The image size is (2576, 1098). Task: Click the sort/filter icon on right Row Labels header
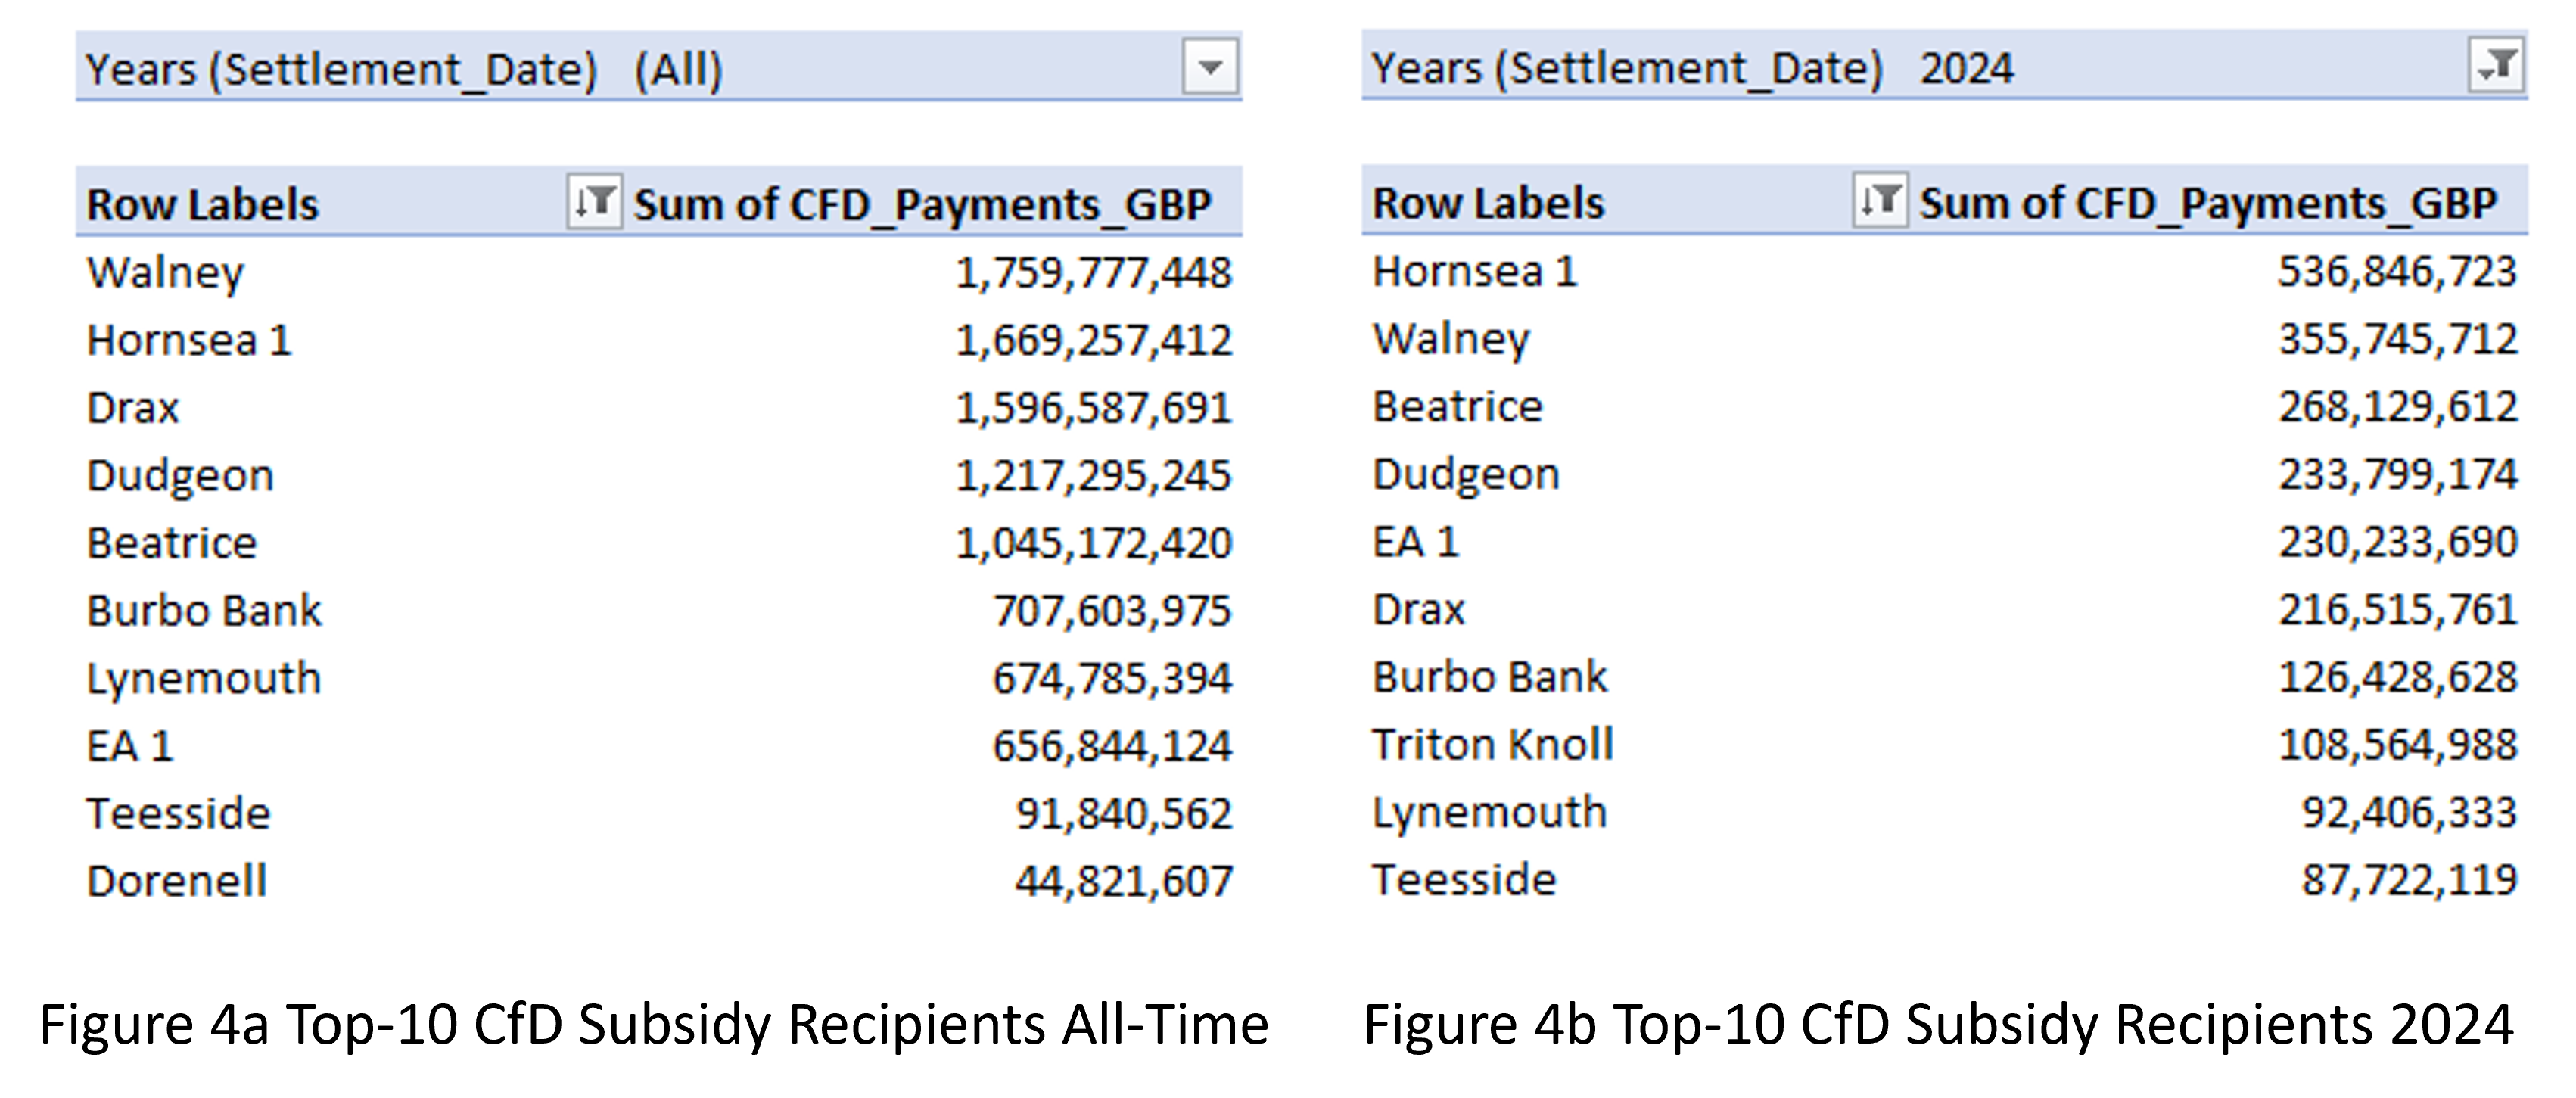coord(1880,201)
